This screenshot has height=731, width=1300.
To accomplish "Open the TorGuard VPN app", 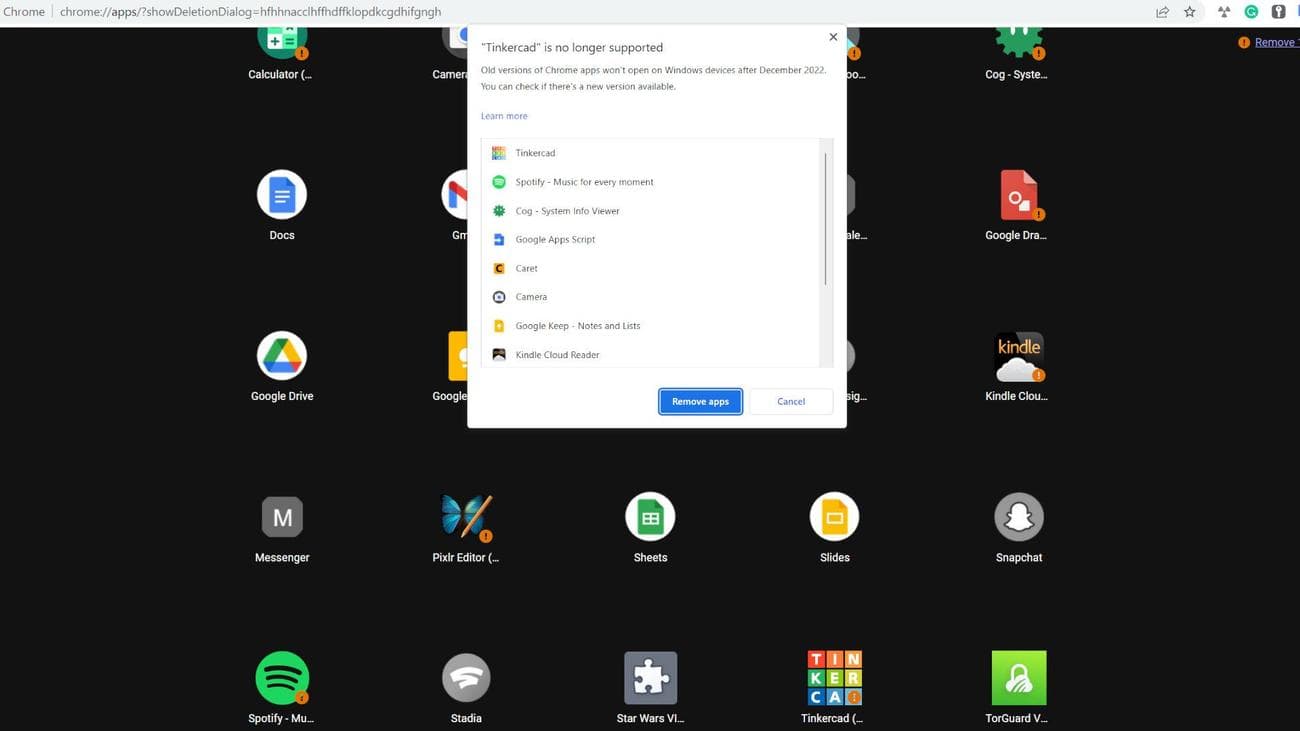I will [1018, 677].
